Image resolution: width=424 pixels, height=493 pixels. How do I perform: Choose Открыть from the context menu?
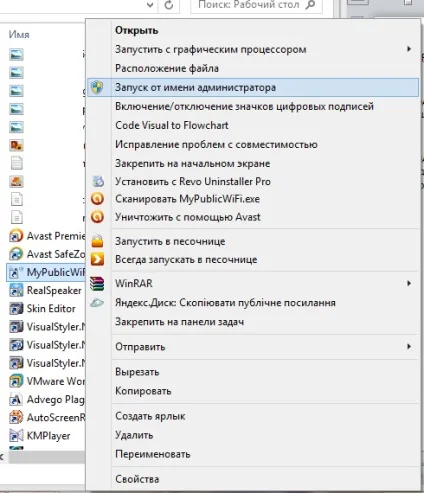pos(253,30)
